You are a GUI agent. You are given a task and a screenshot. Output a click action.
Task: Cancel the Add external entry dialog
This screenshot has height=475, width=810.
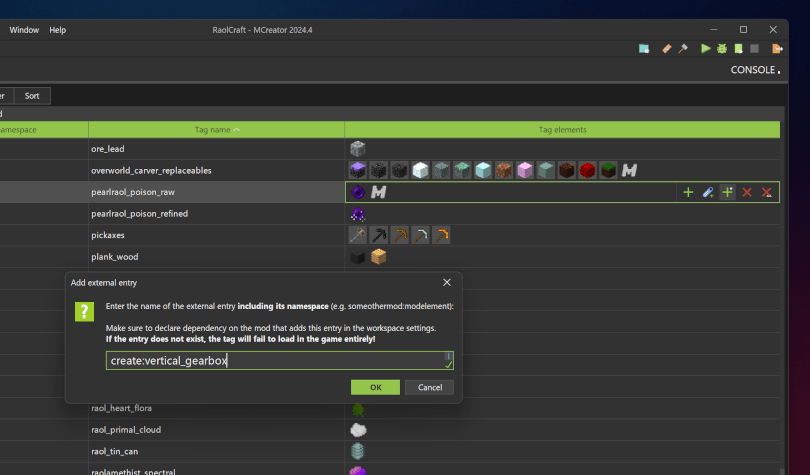click(x=430, y=387)
